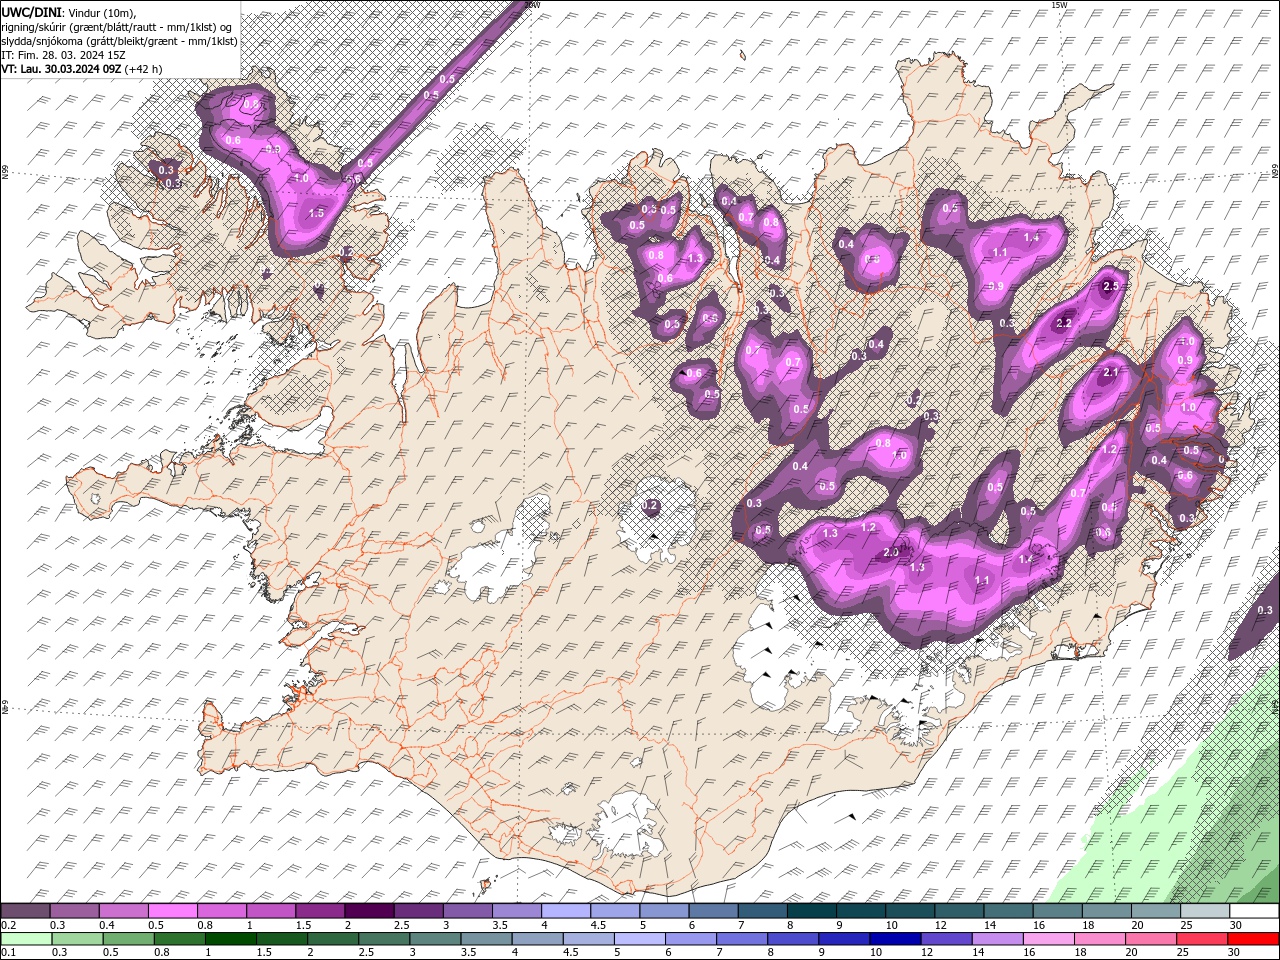Pick the lavender 4 swatch in the upper legend
Screen dimensions: 1280x960
coord(565,911)
